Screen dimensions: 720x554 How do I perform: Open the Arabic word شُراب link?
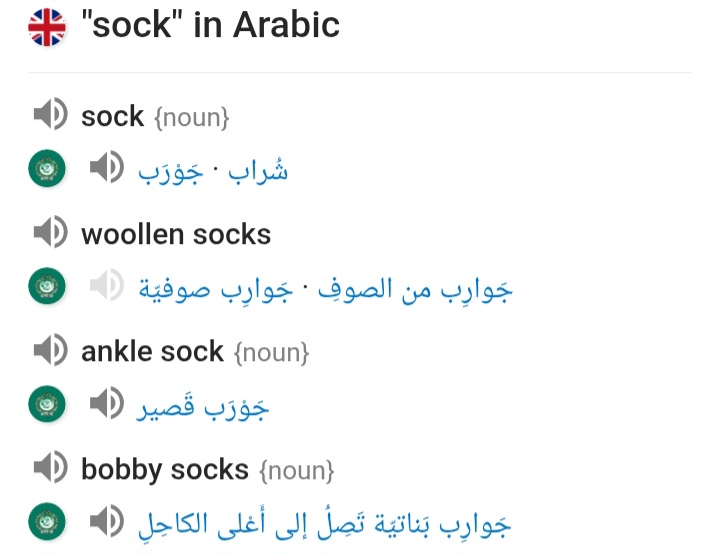(x=258, y=171)
